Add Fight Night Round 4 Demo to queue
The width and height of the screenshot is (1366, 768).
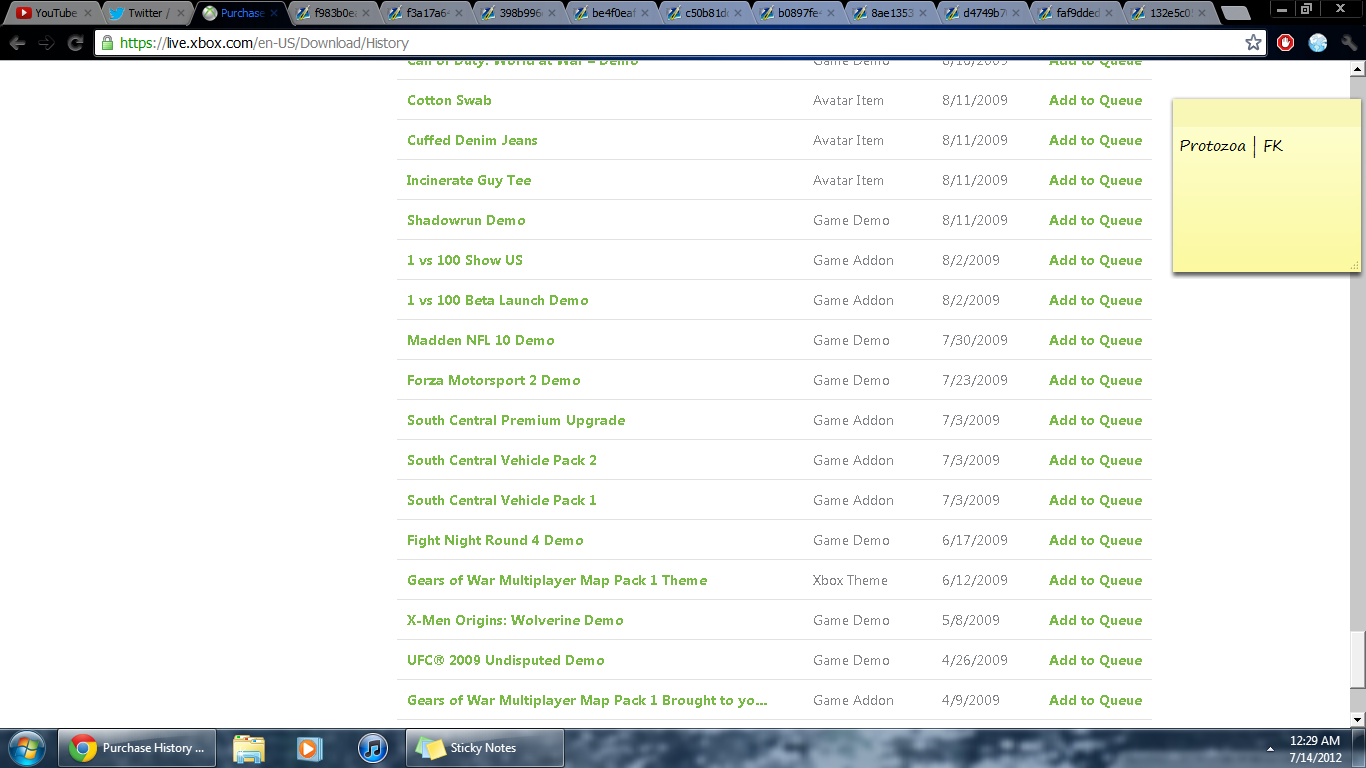pos(1095,540)
